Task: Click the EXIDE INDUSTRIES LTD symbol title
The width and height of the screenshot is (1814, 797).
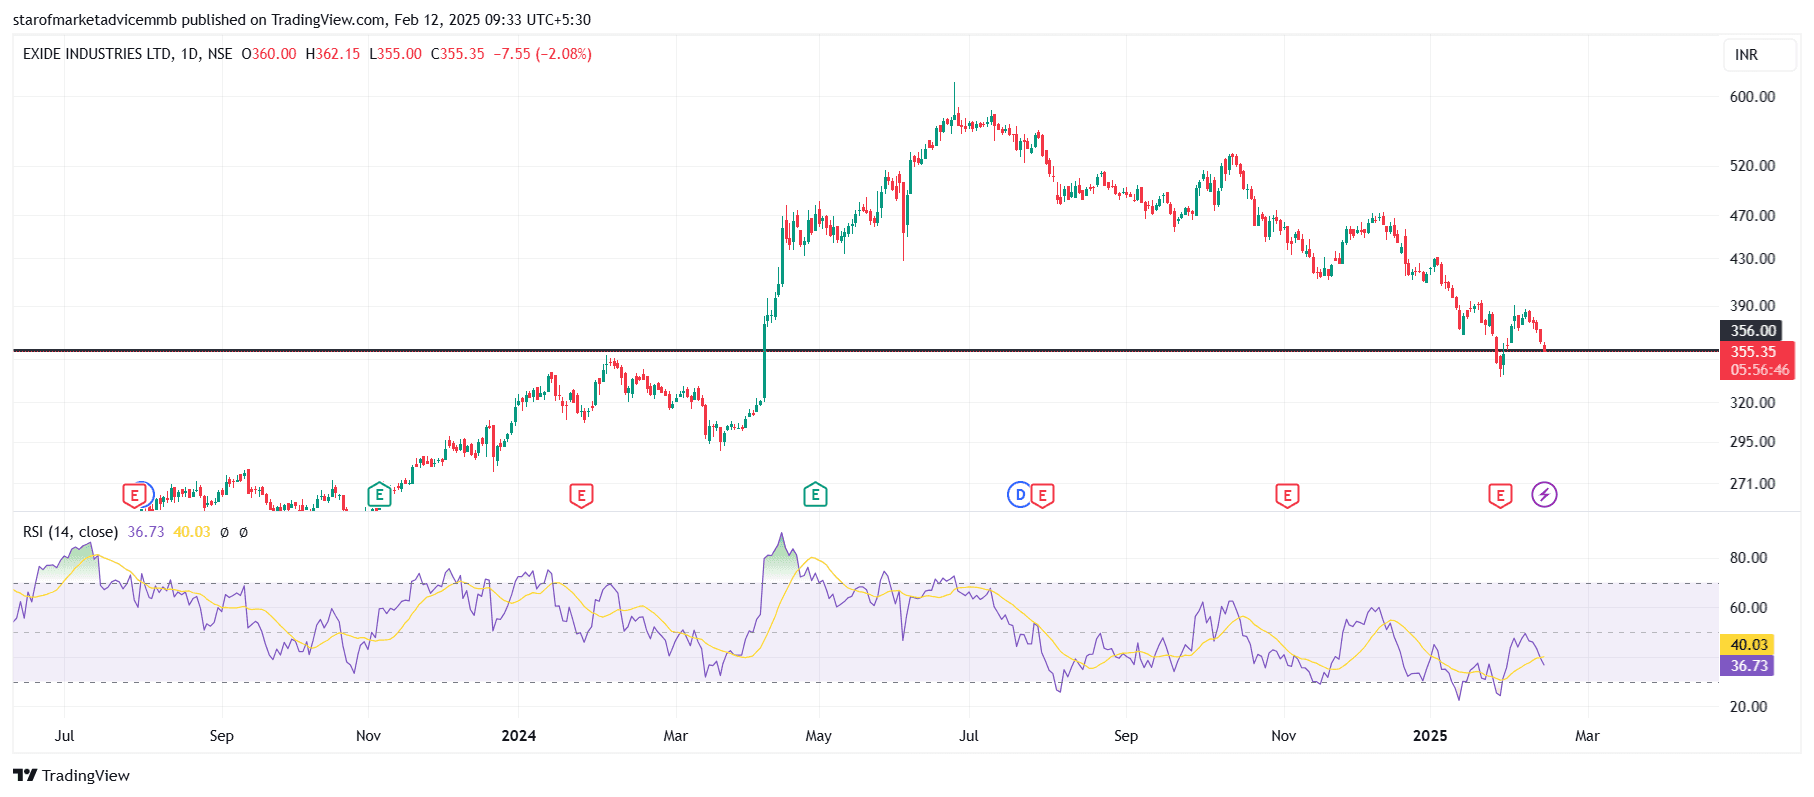Action: coord(97,54)
